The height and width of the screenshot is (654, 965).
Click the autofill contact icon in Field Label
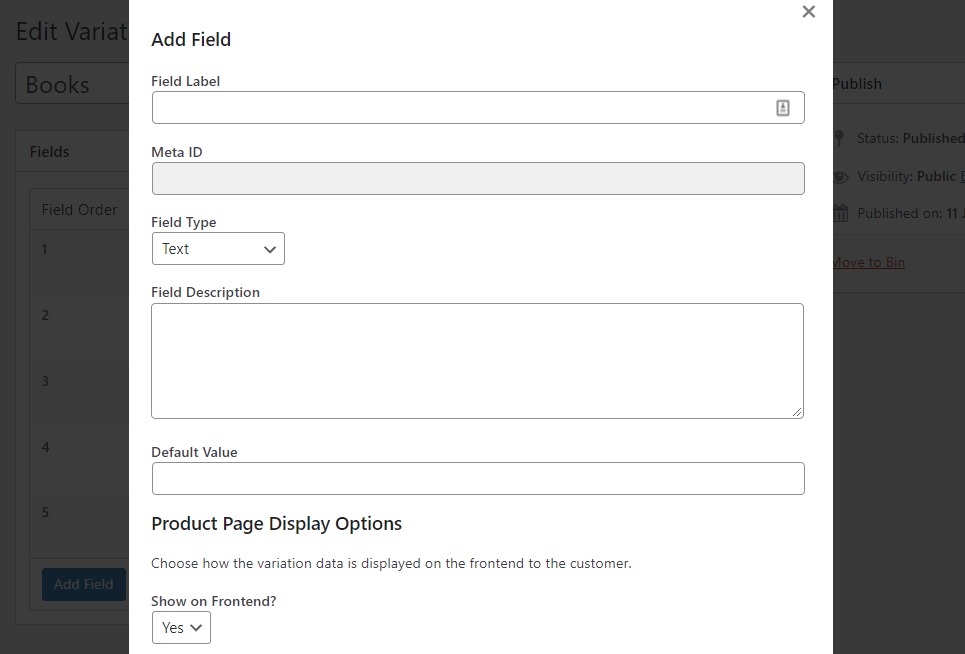782,107
